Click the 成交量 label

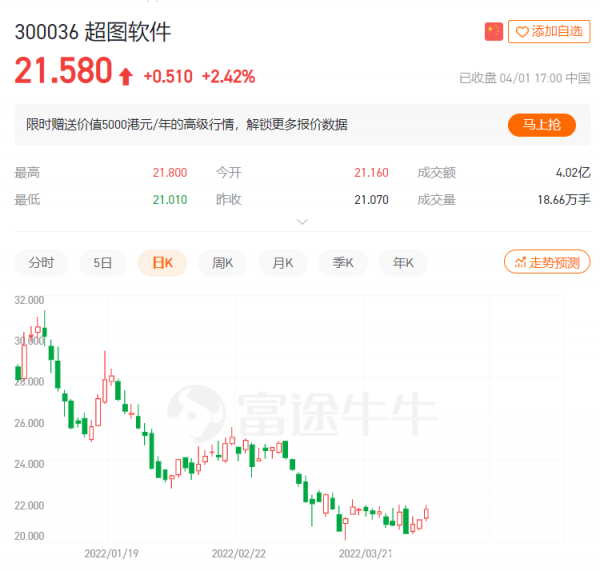(x=436, y=199)
